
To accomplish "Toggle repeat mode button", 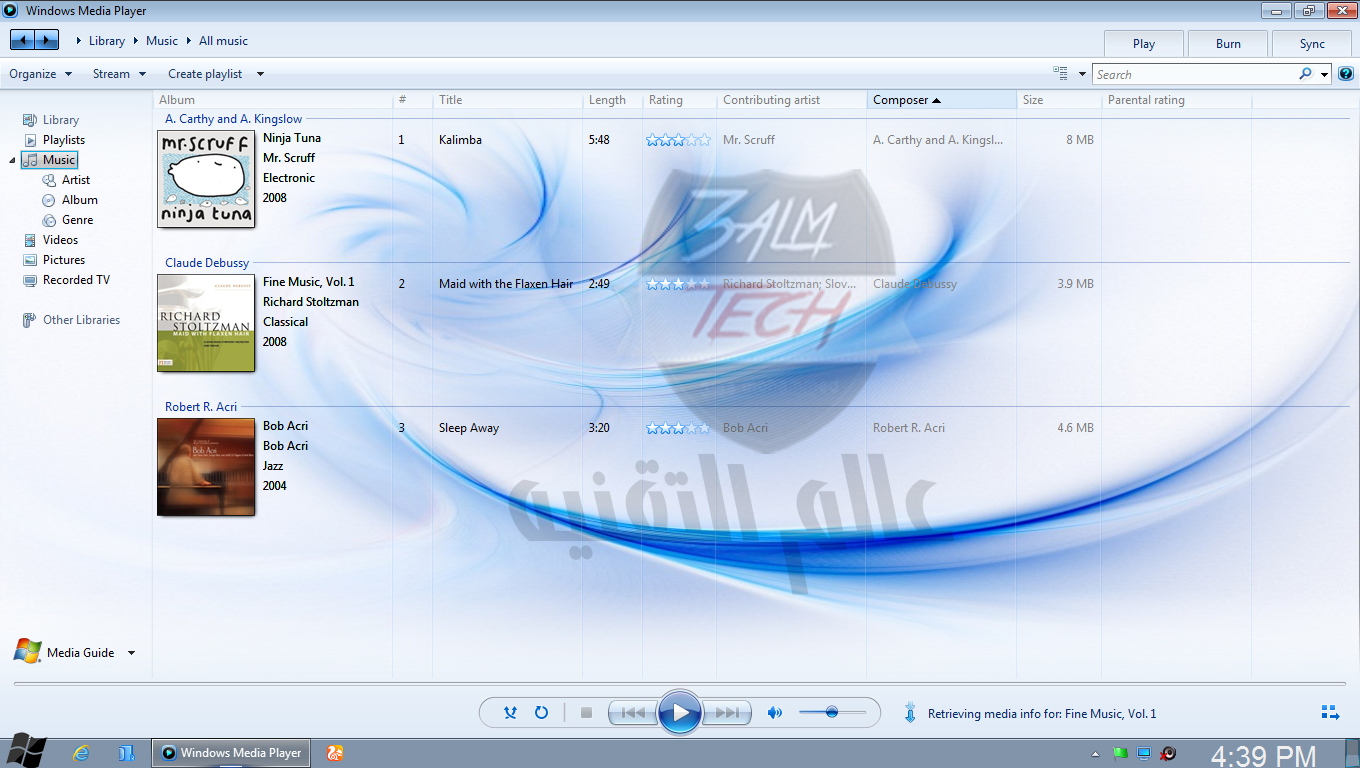I will (x=541, y=713).
